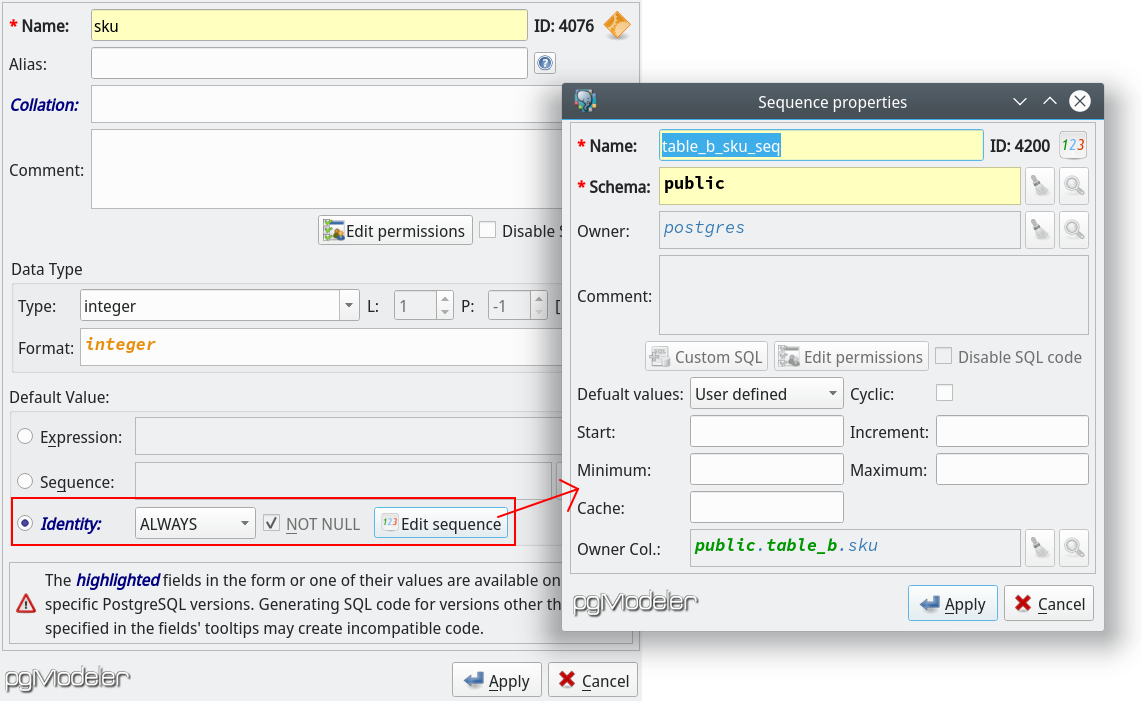Click the Sequence default value input field
This screenshot has width=1142, height=701.
pos(343,482)
